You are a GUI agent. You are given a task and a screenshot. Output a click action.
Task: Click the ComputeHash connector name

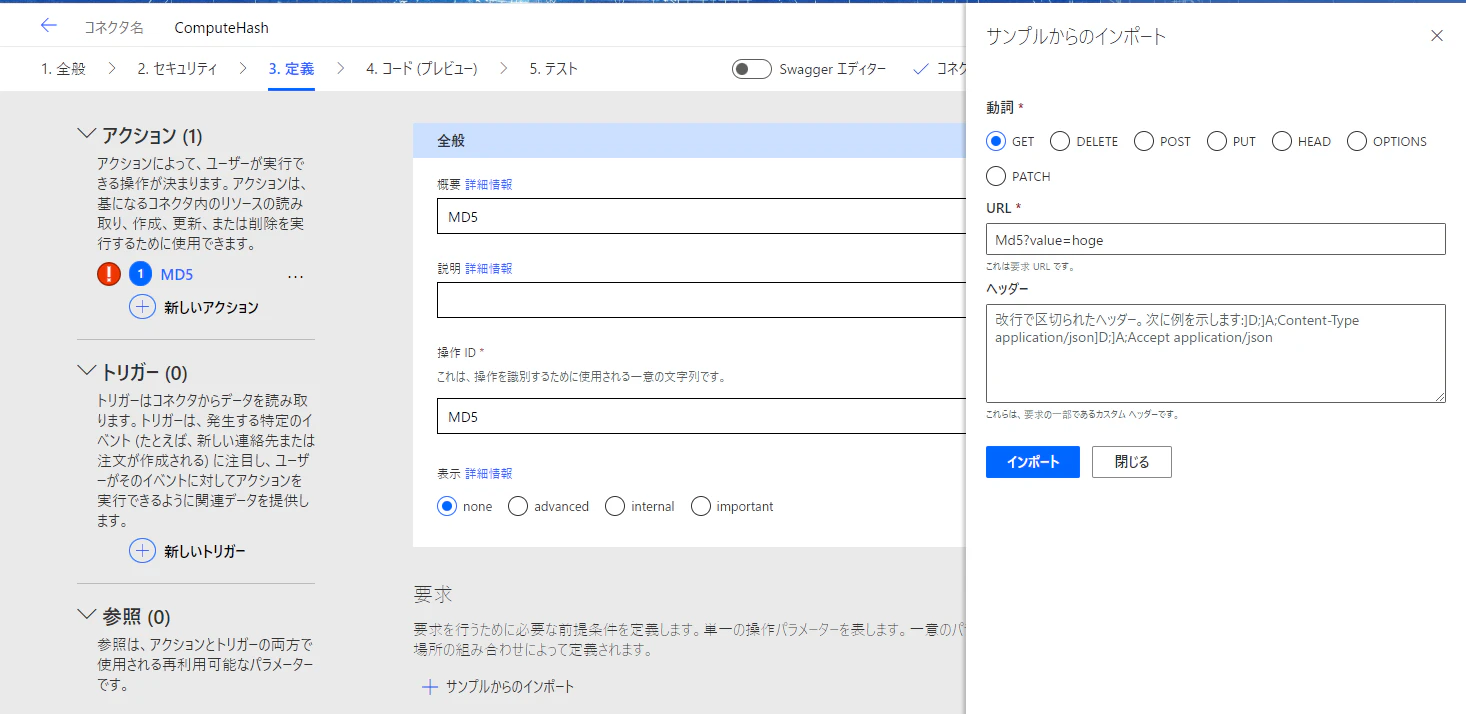click(221, 28)
